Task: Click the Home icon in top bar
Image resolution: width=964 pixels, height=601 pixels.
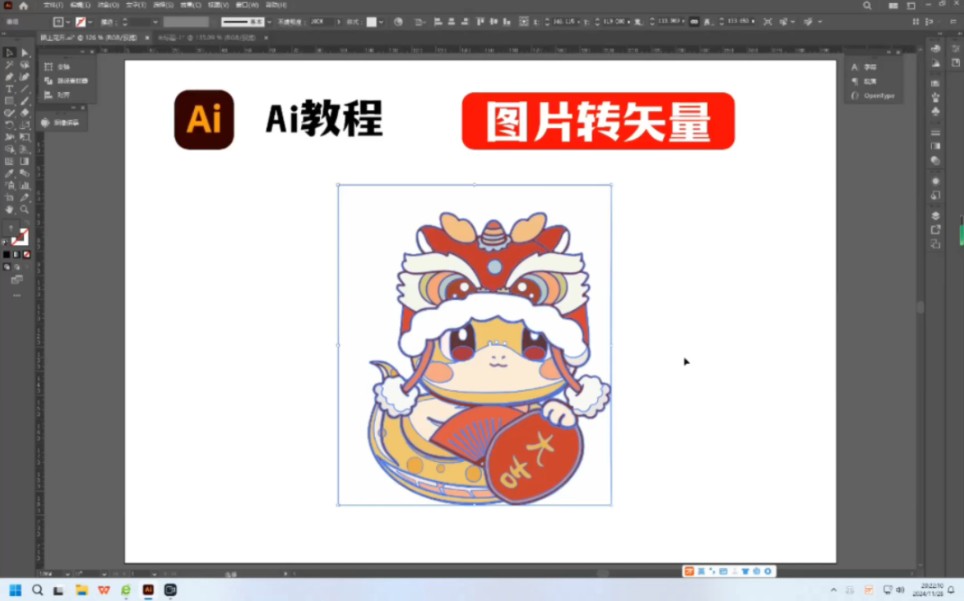Action: pos(23,6)
